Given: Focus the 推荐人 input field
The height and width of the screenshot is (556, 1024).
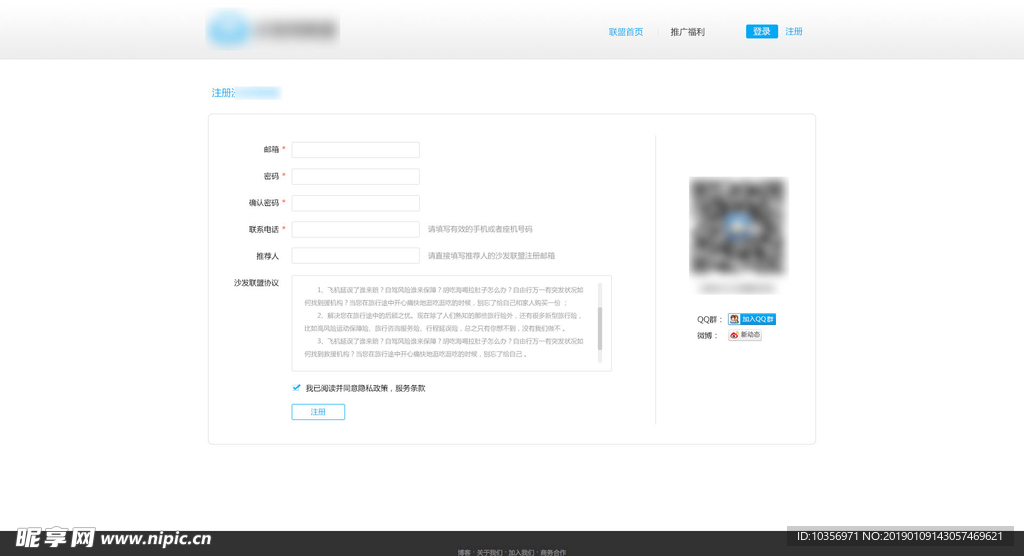Looking at the screenshot, I should tap(355, 256).
